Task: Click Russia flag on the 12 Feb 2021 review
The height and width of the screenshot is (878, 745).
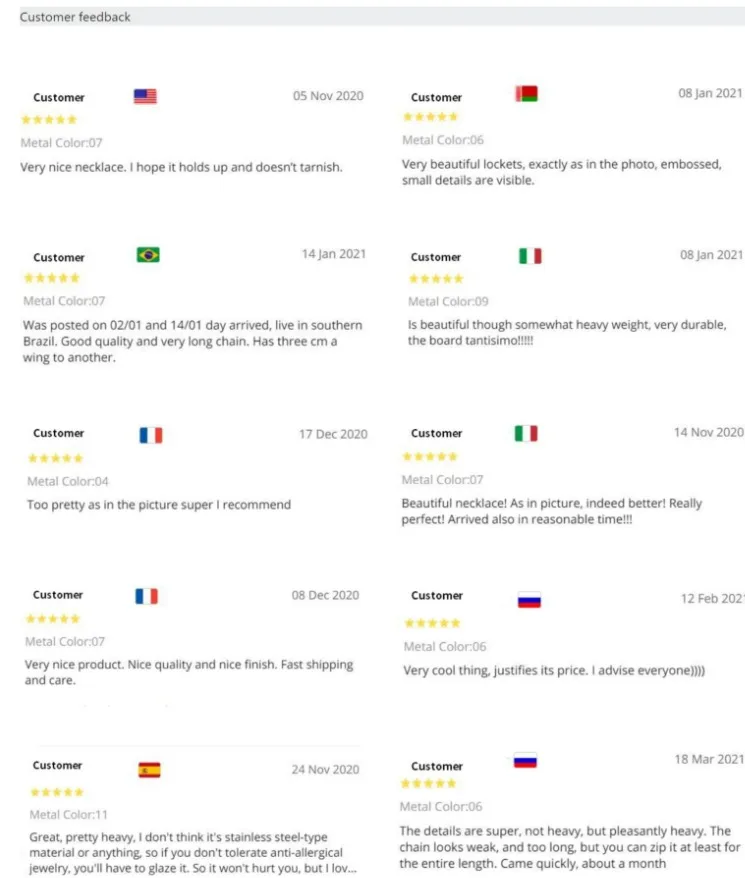Action: pos(529,600)
